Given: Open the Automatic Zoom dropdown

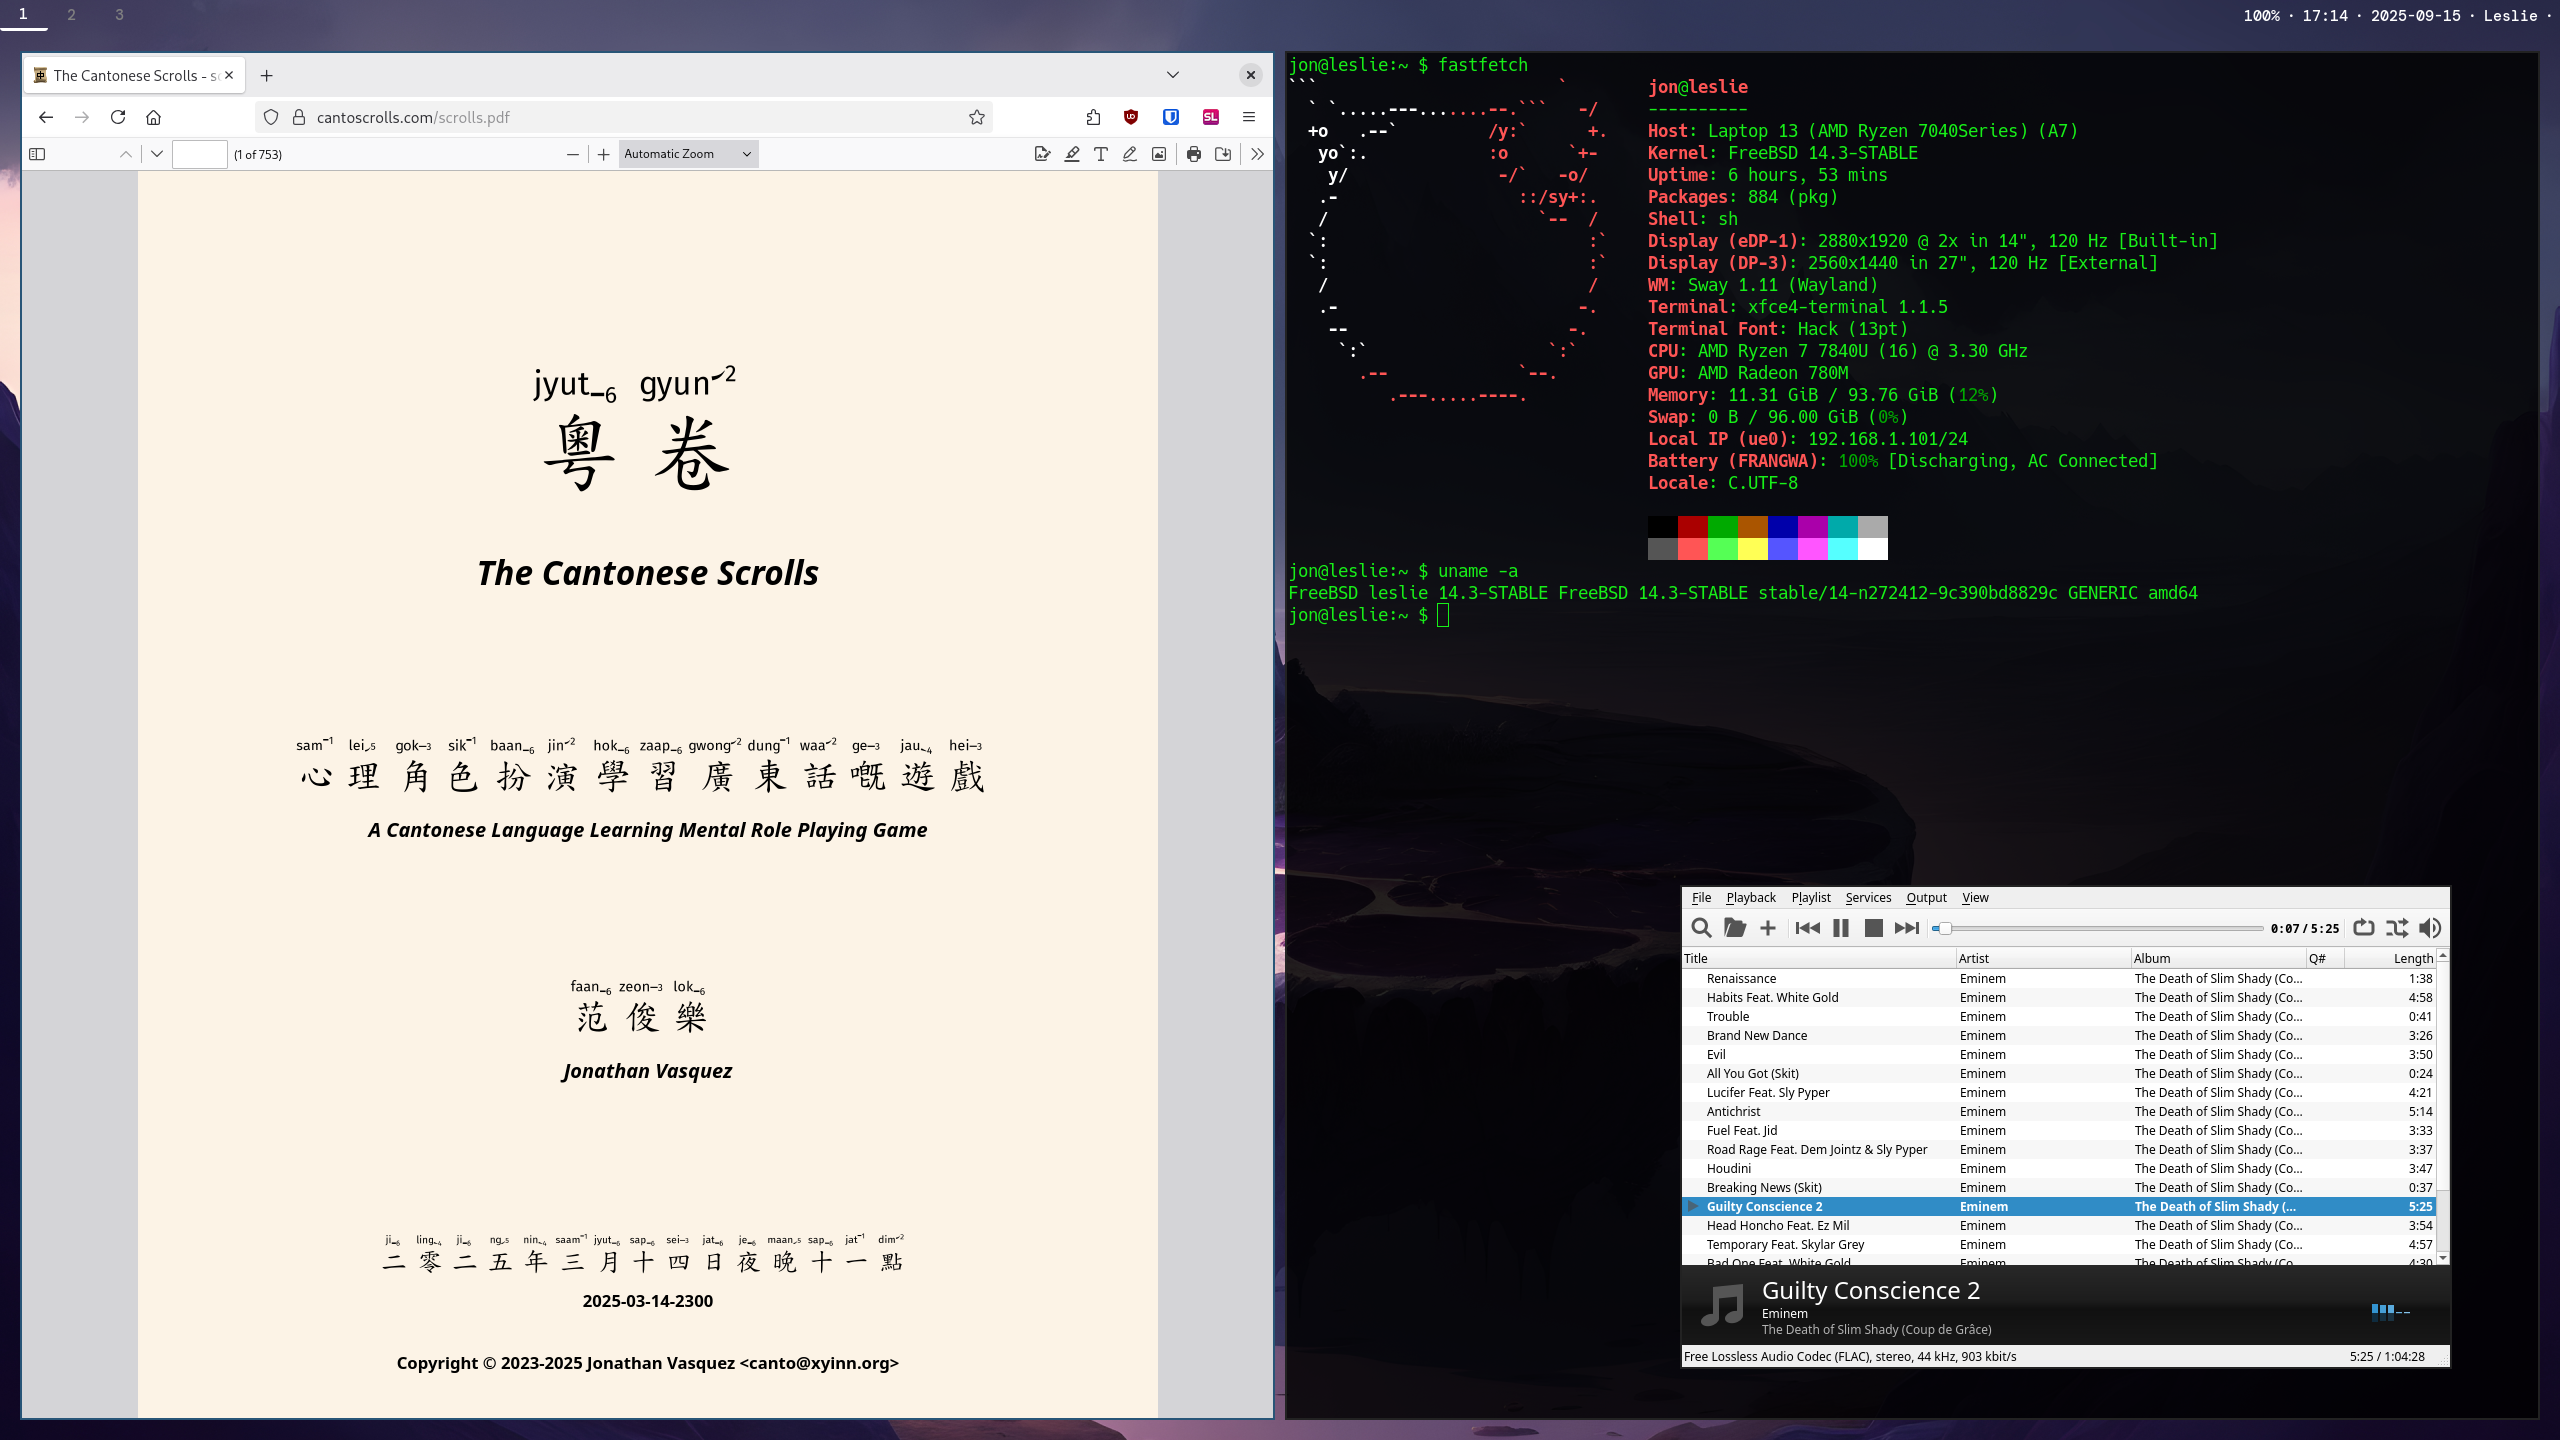Looking at the screenshot, I should point(688,154).
